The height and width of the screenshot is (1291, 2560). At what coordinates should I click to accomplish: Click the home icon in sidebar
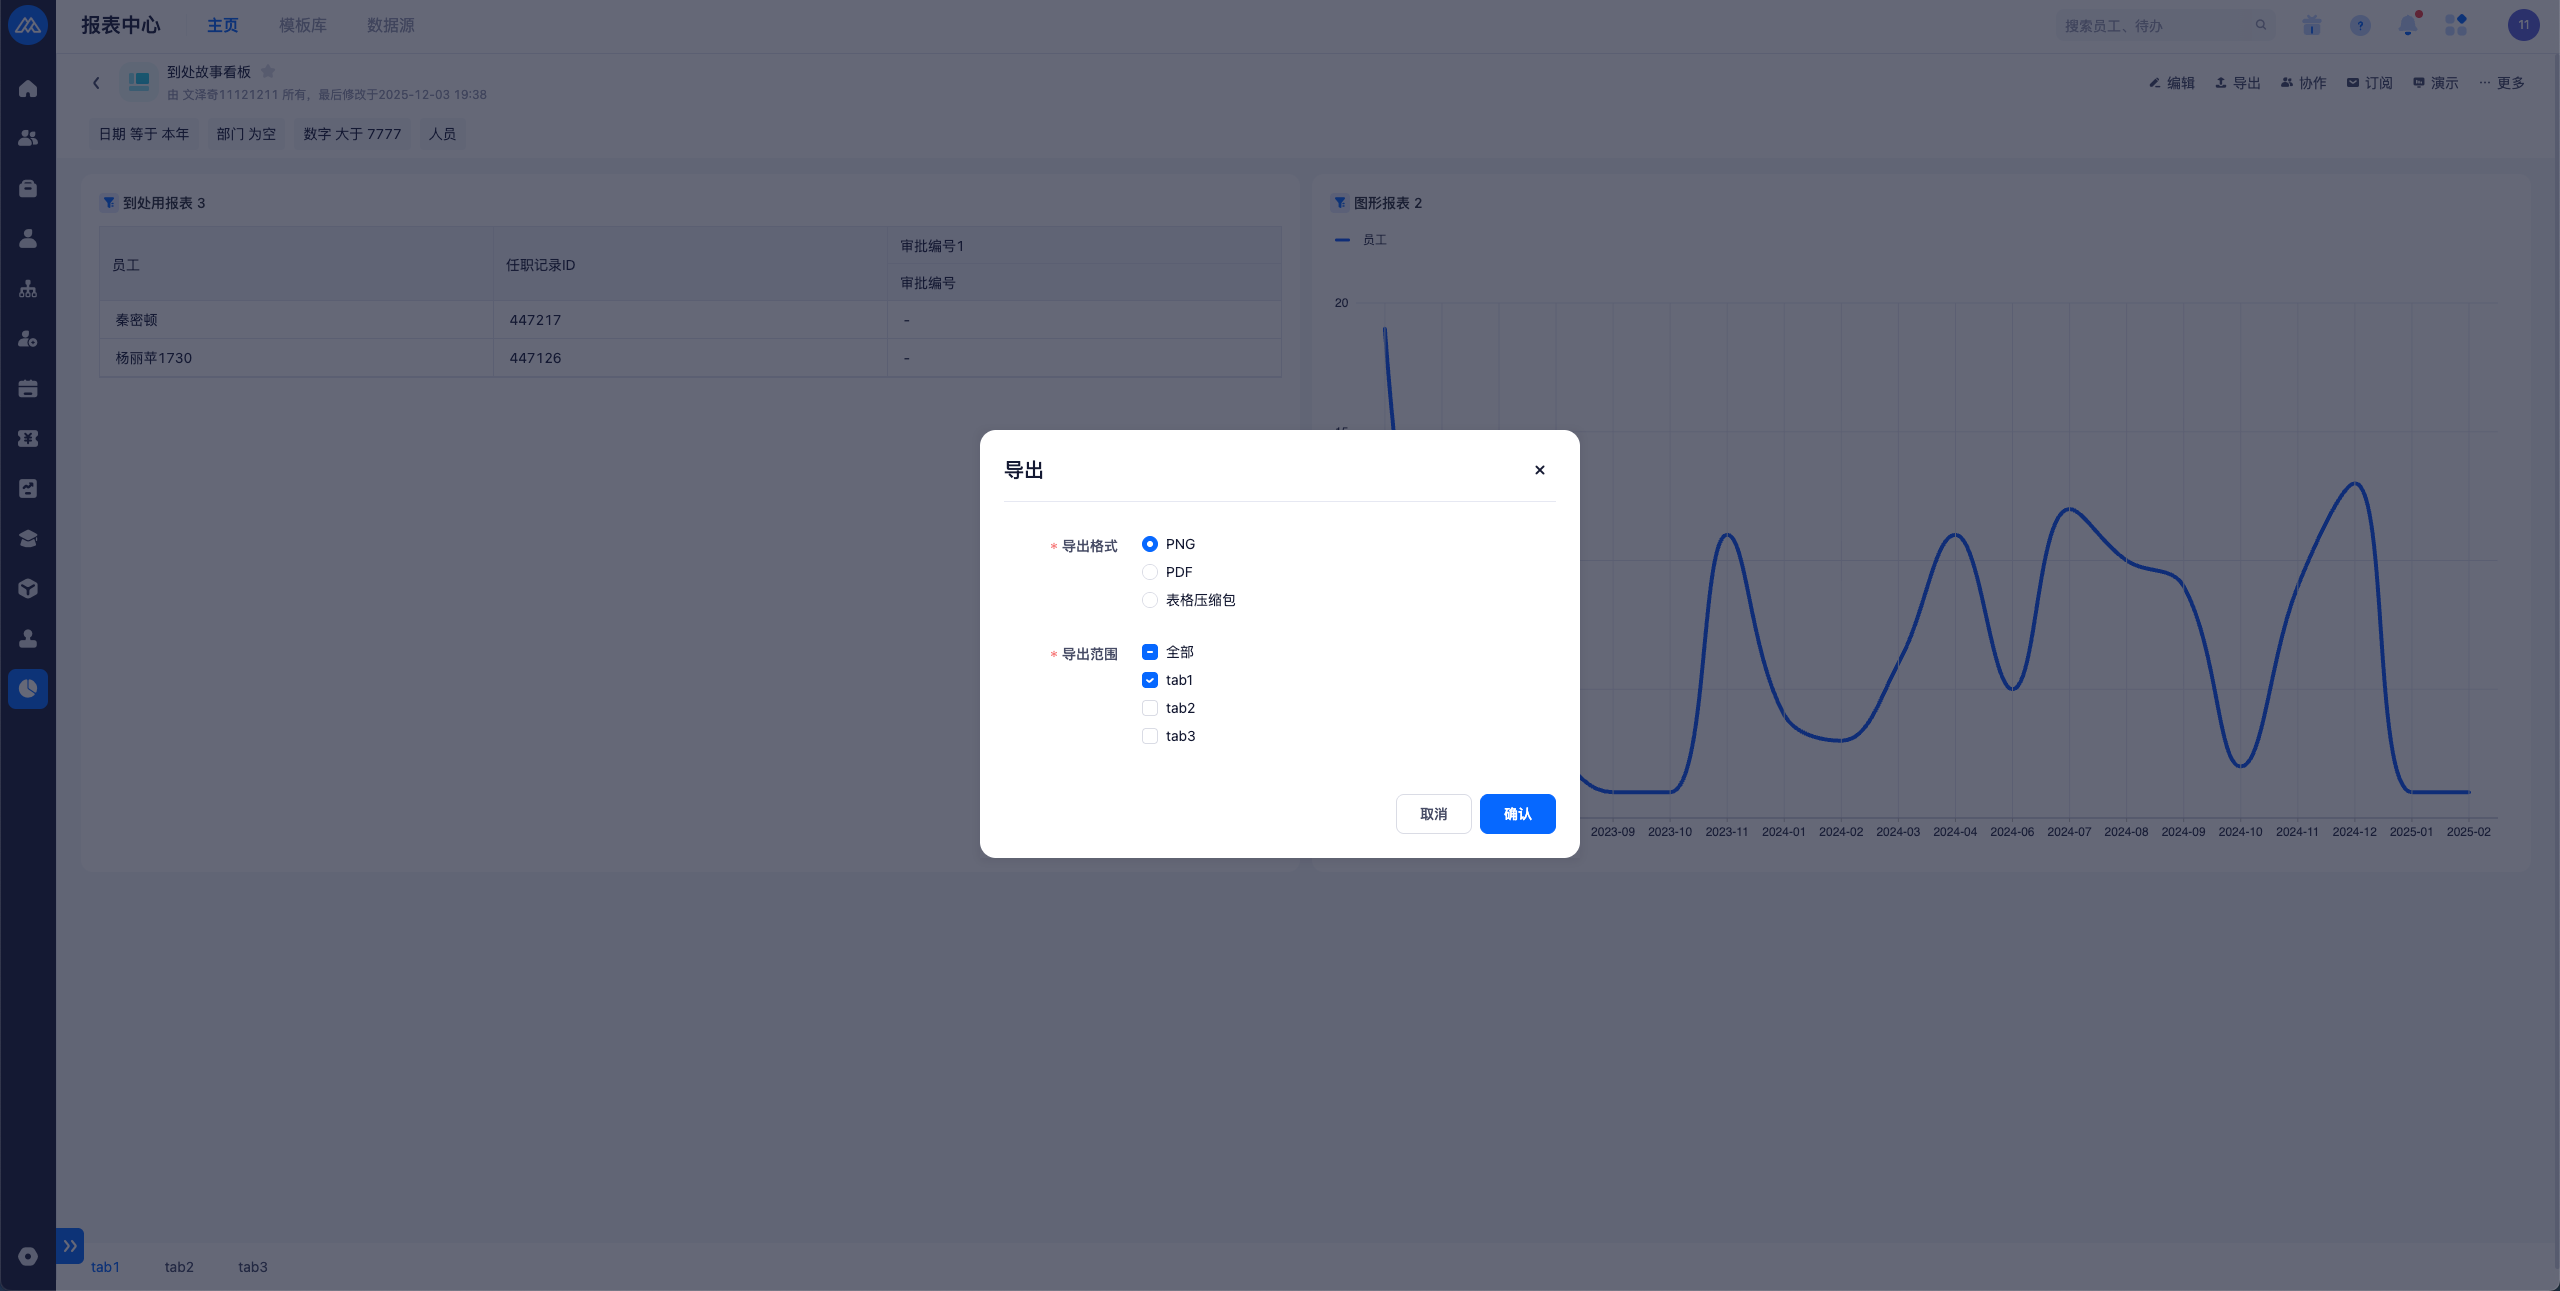pos(28,88)
